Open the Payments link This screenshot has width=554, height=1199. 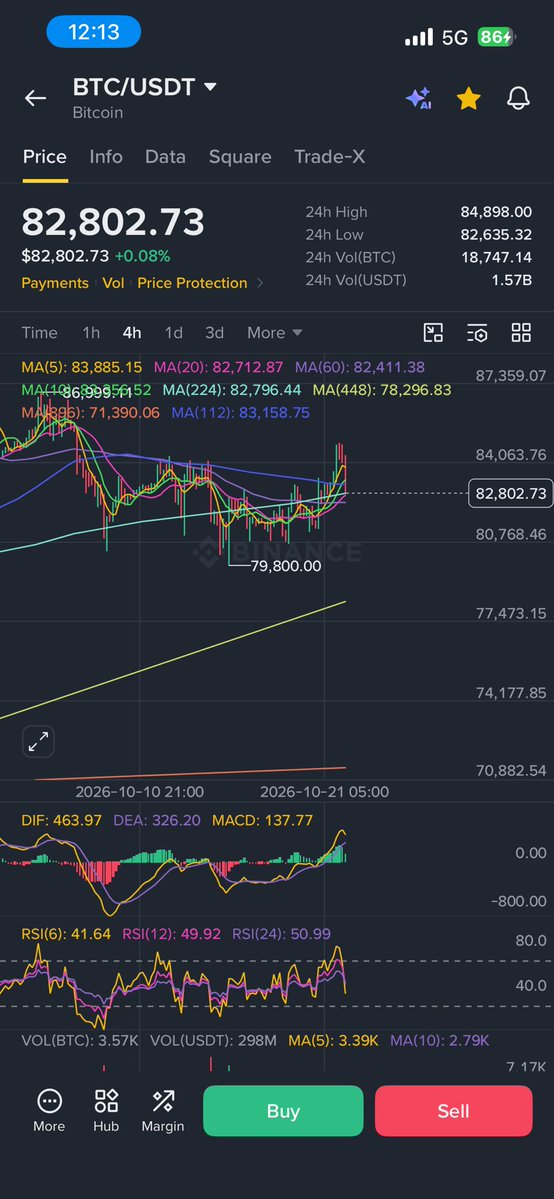pyautogui.click(x=55, y=283)
